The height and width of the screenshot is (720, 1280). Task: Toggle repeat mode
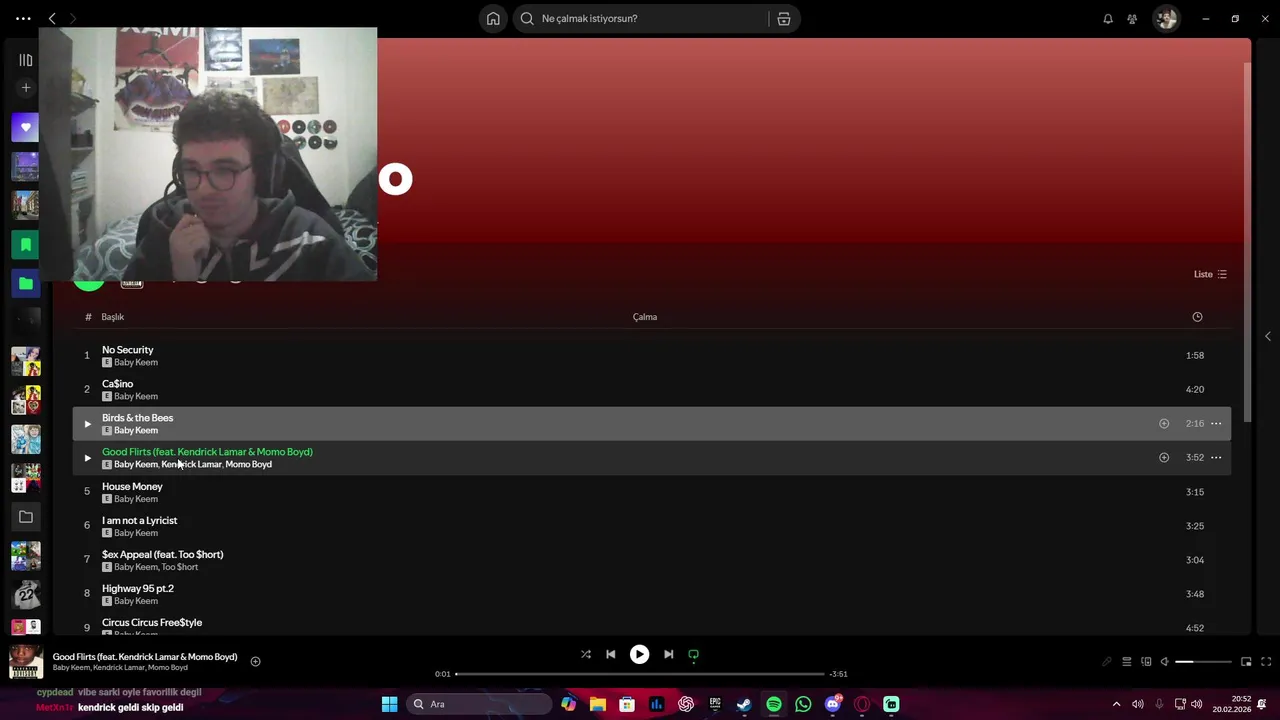(x=693, y=655)
